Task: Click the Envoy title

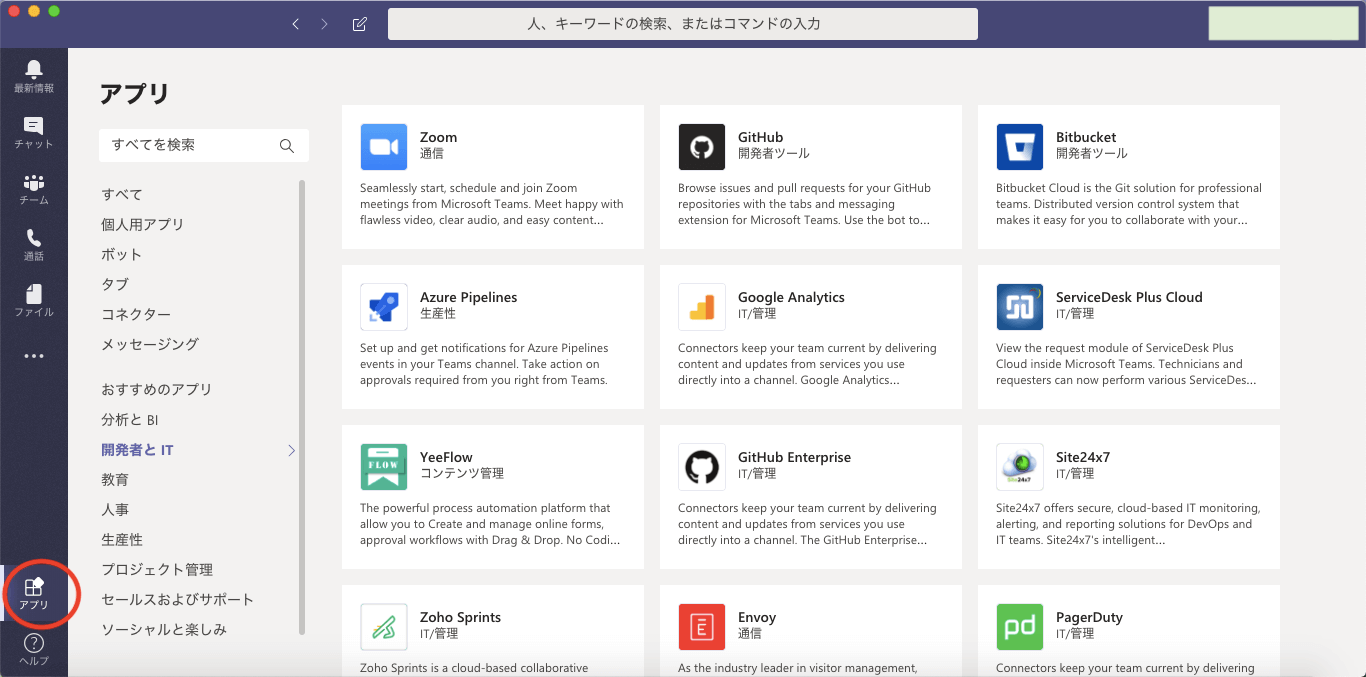Action: pyautogui.click(x=757, y=618)
